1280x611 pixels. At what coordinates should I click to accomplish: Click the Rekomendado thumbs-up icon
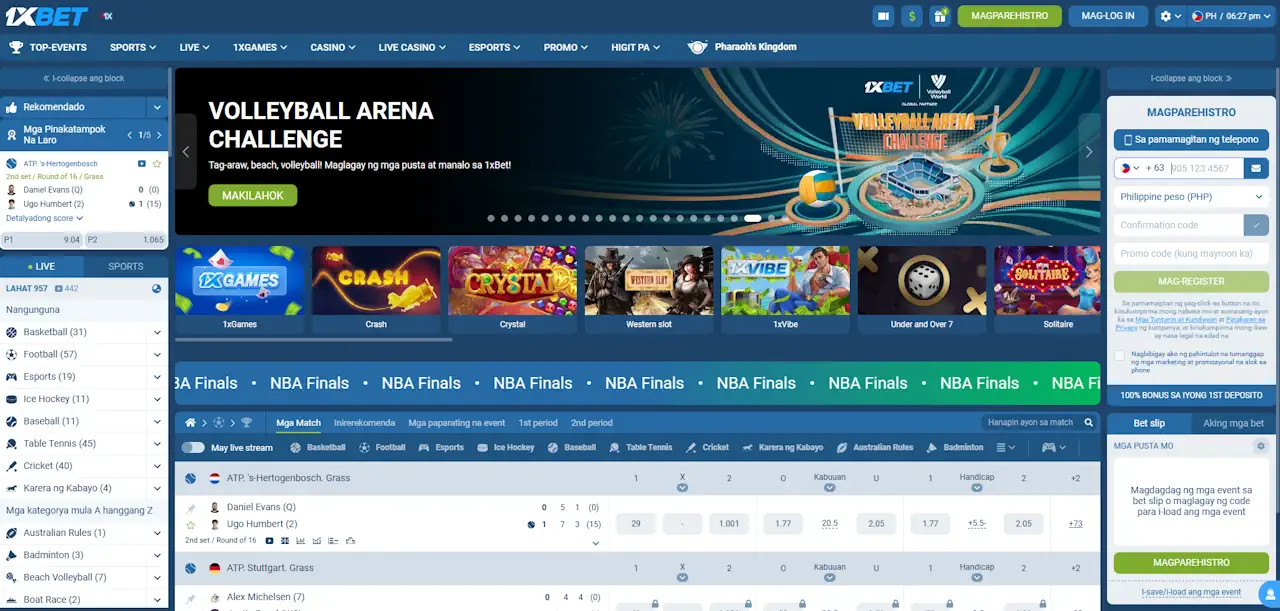coord(11,107)
